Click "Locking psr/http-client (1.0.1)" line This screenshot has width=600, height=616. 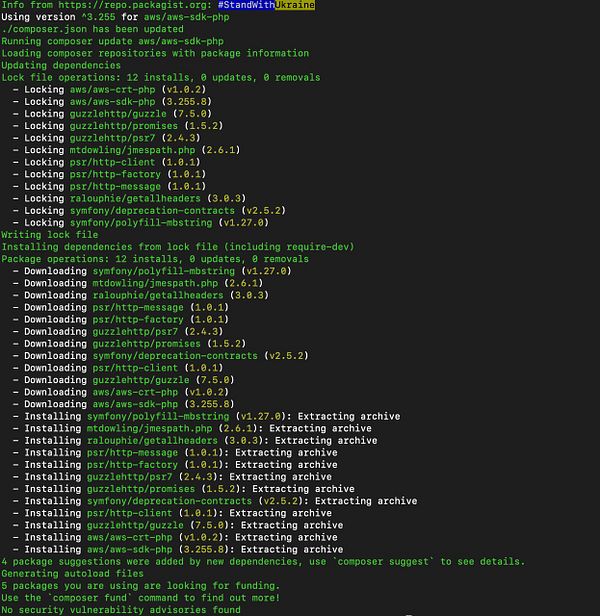tap(106, 163)
